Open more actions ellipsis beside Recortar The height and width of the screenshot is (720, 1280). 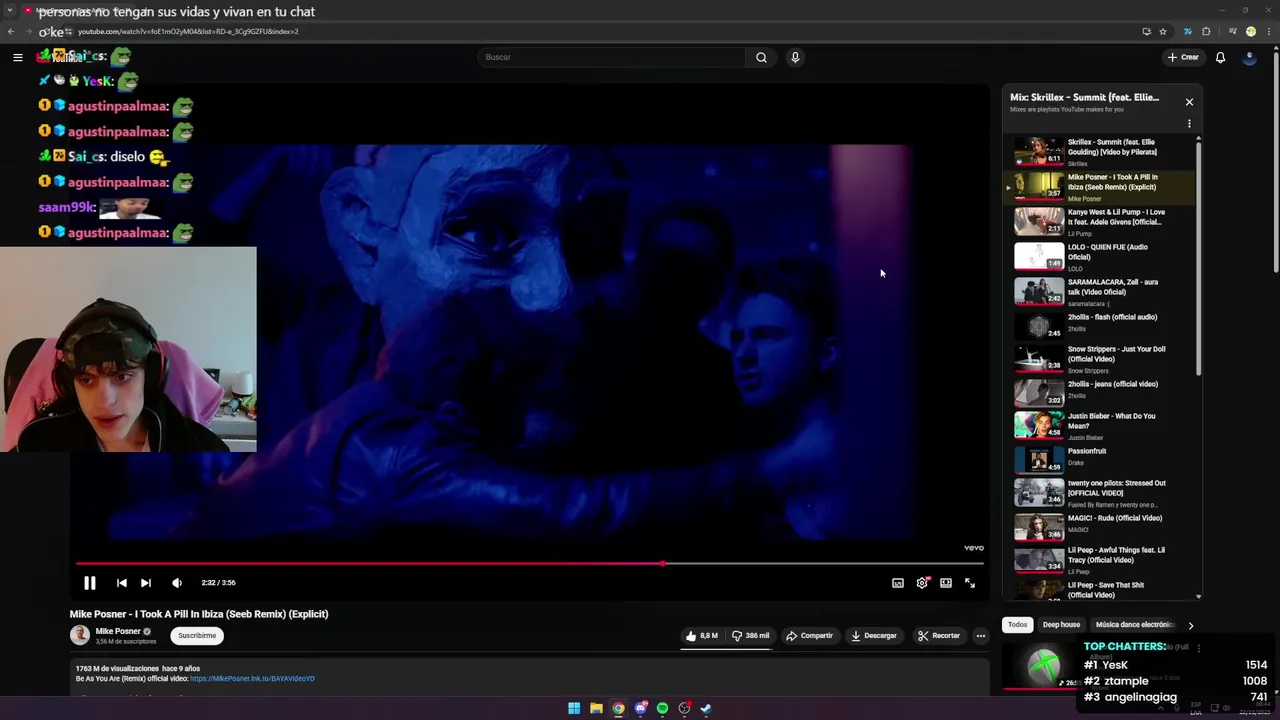click(x=981, y=636)
